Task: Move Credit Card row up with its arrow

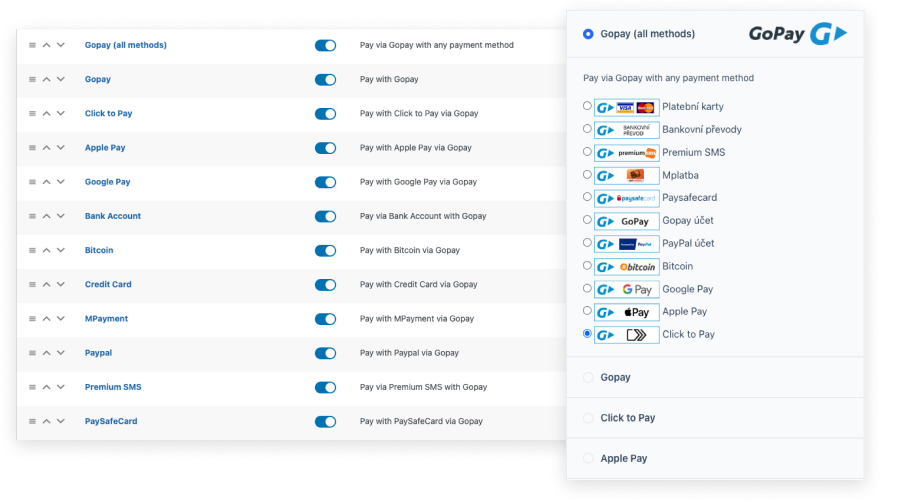Action: pyautogui.click(x=46, y=284)
